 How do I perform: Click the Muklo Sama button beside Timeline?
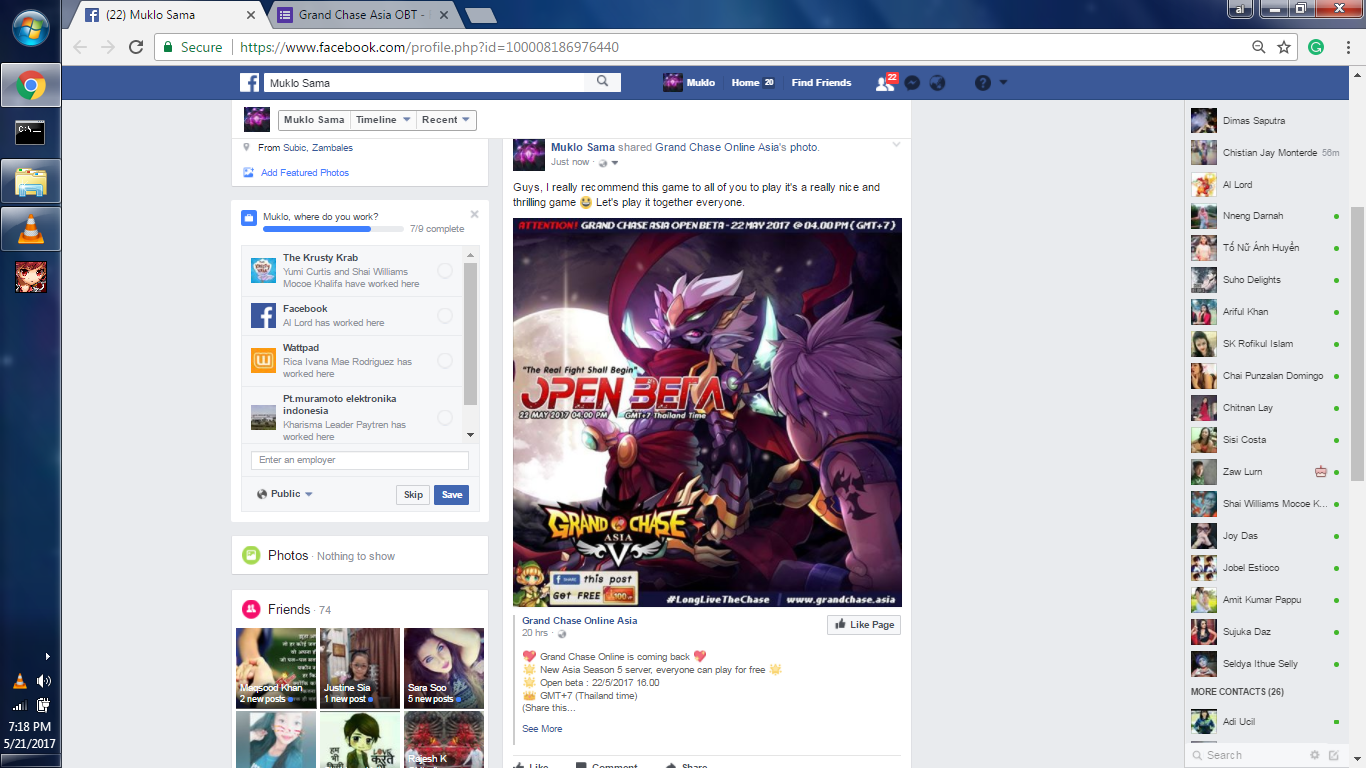point(314,120)
